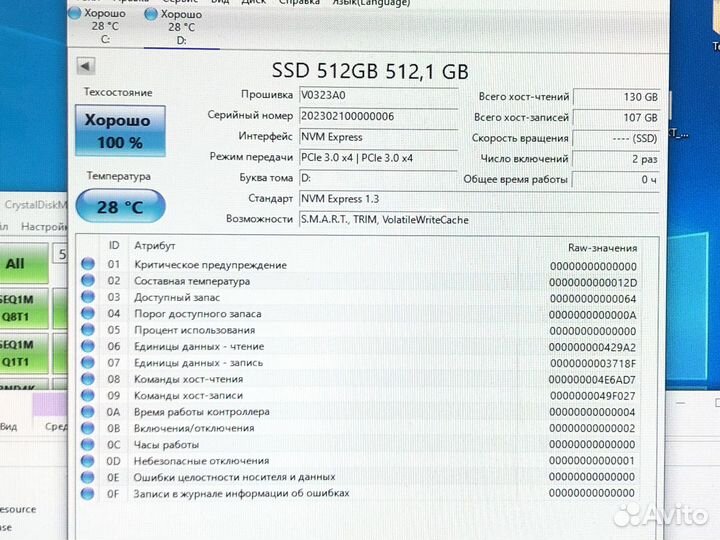Click the All button in CrystalDiskMark
This screenshot has width=720, height=540.
[24, 264]
